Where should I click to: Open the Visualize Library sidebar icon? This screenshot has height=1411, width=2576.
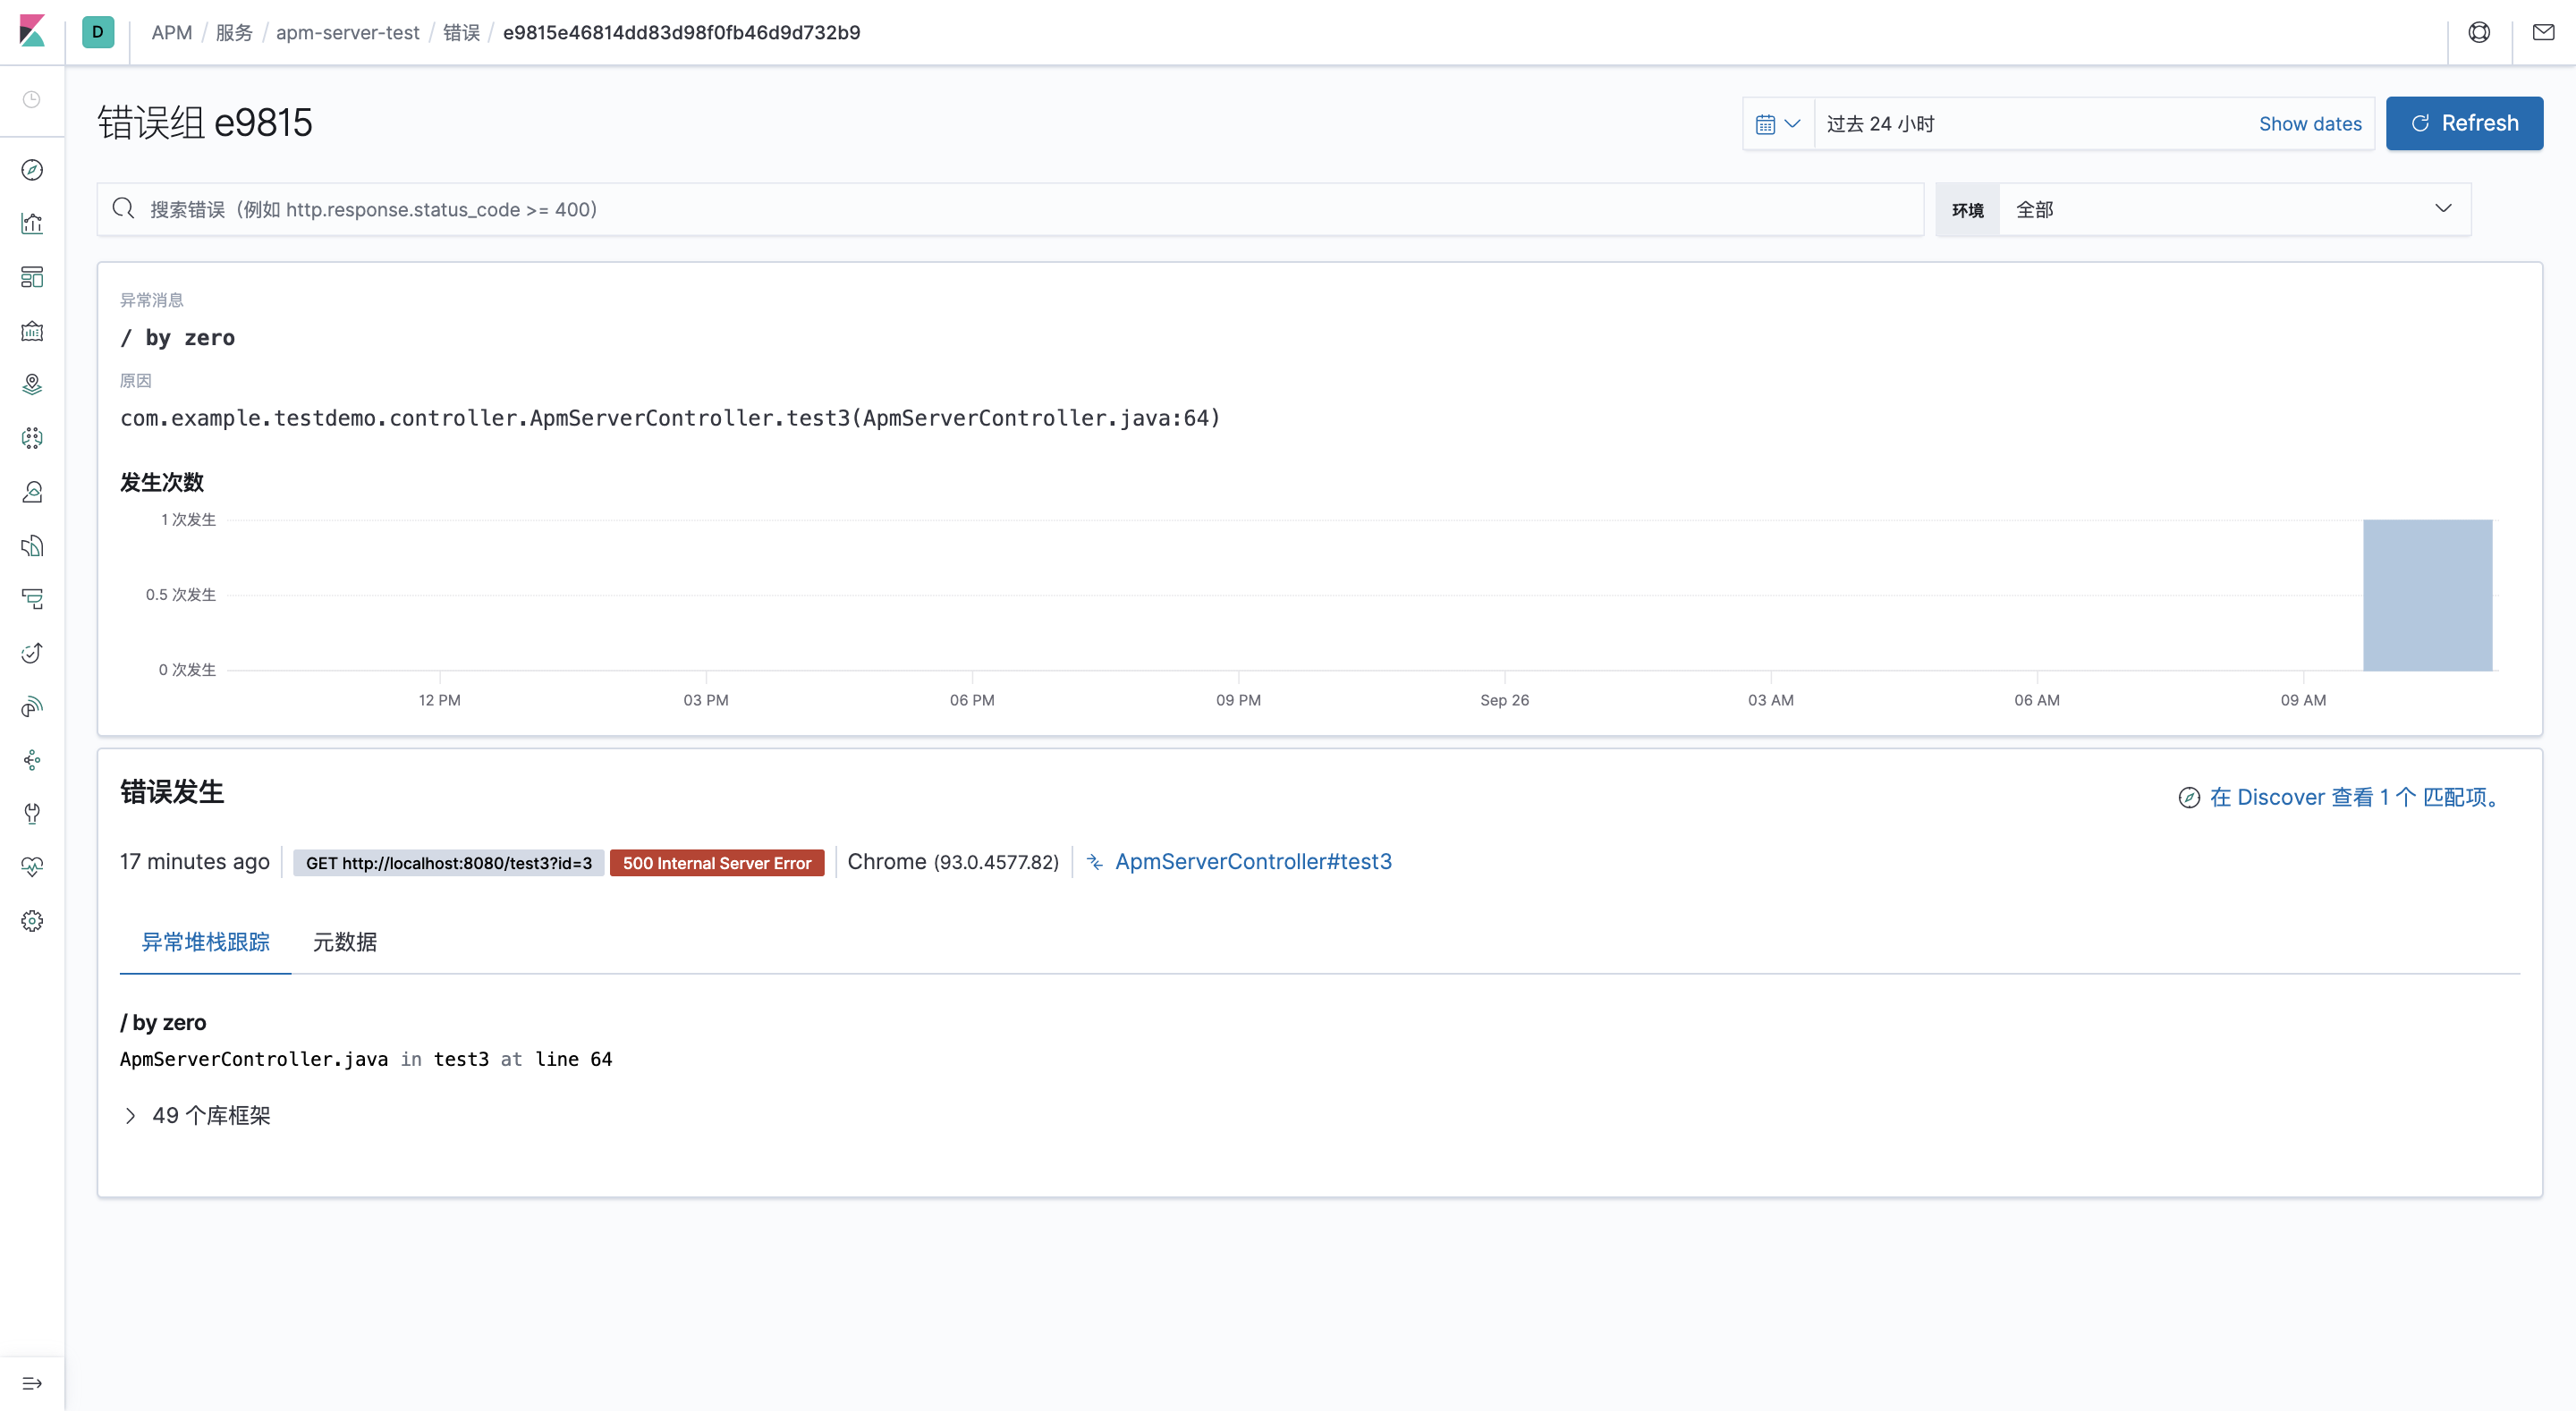click(31, 224)
